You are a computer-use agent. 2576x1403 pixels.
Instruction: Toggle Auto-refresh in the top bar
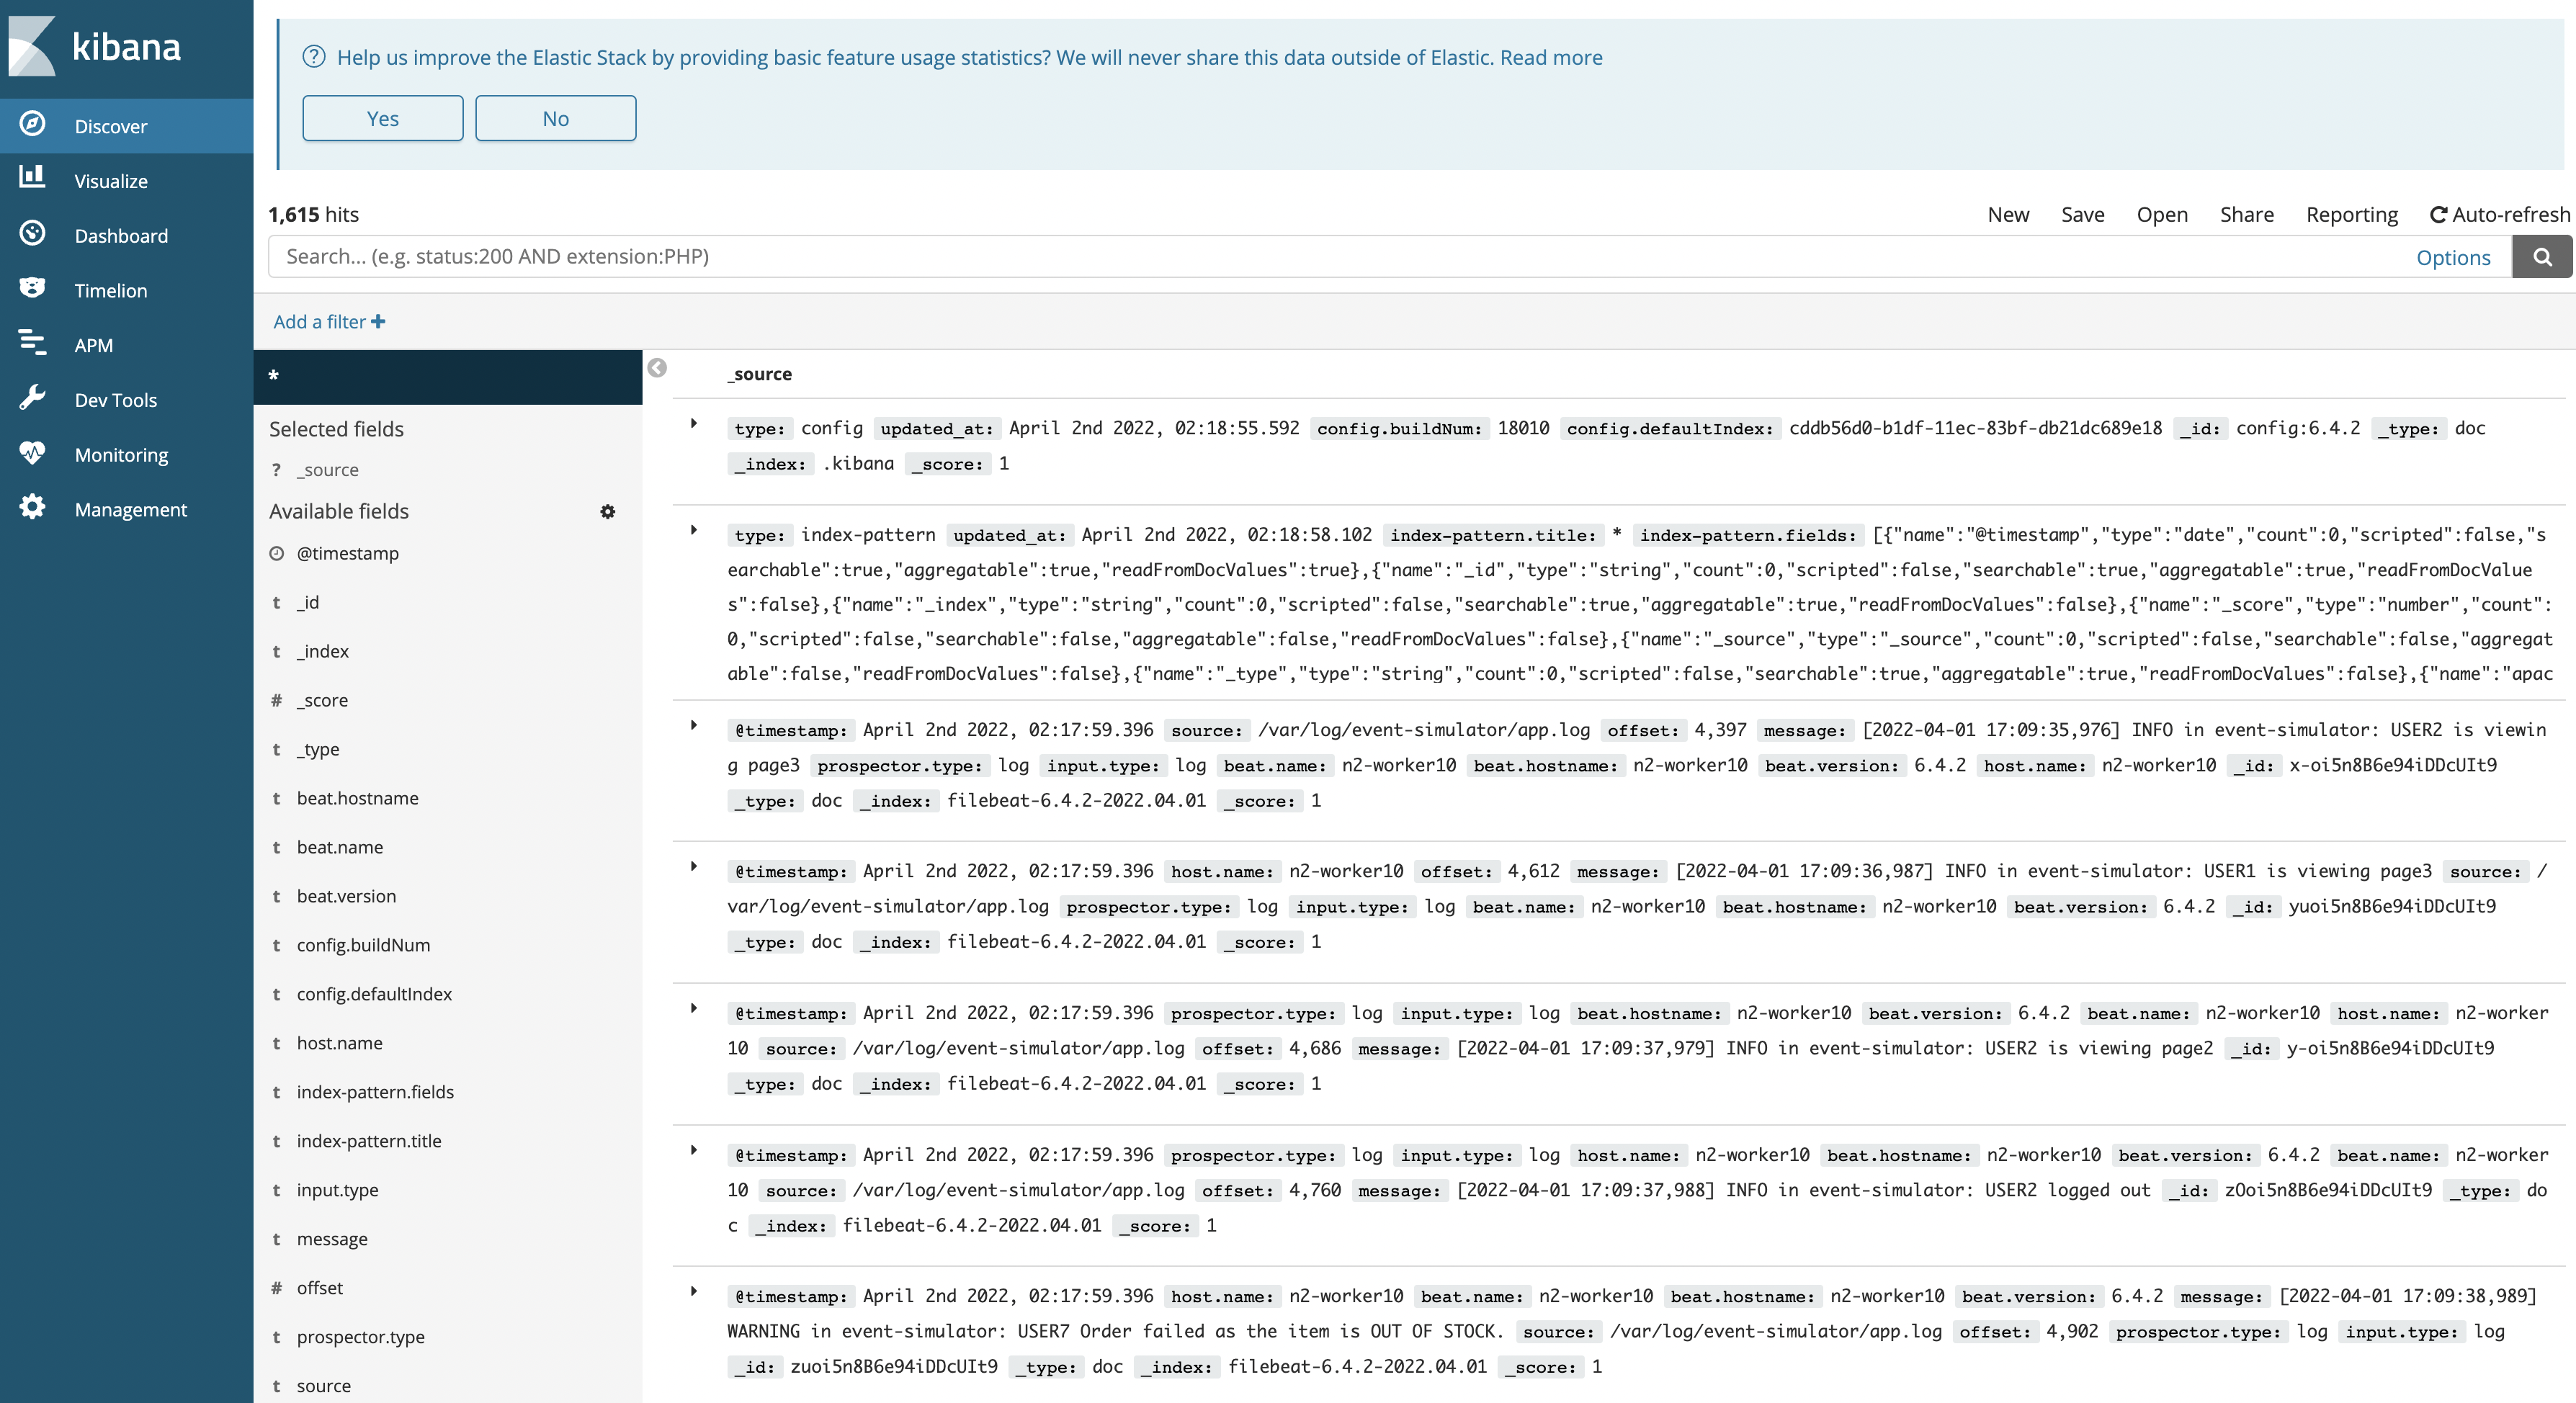pos(2499,214)
